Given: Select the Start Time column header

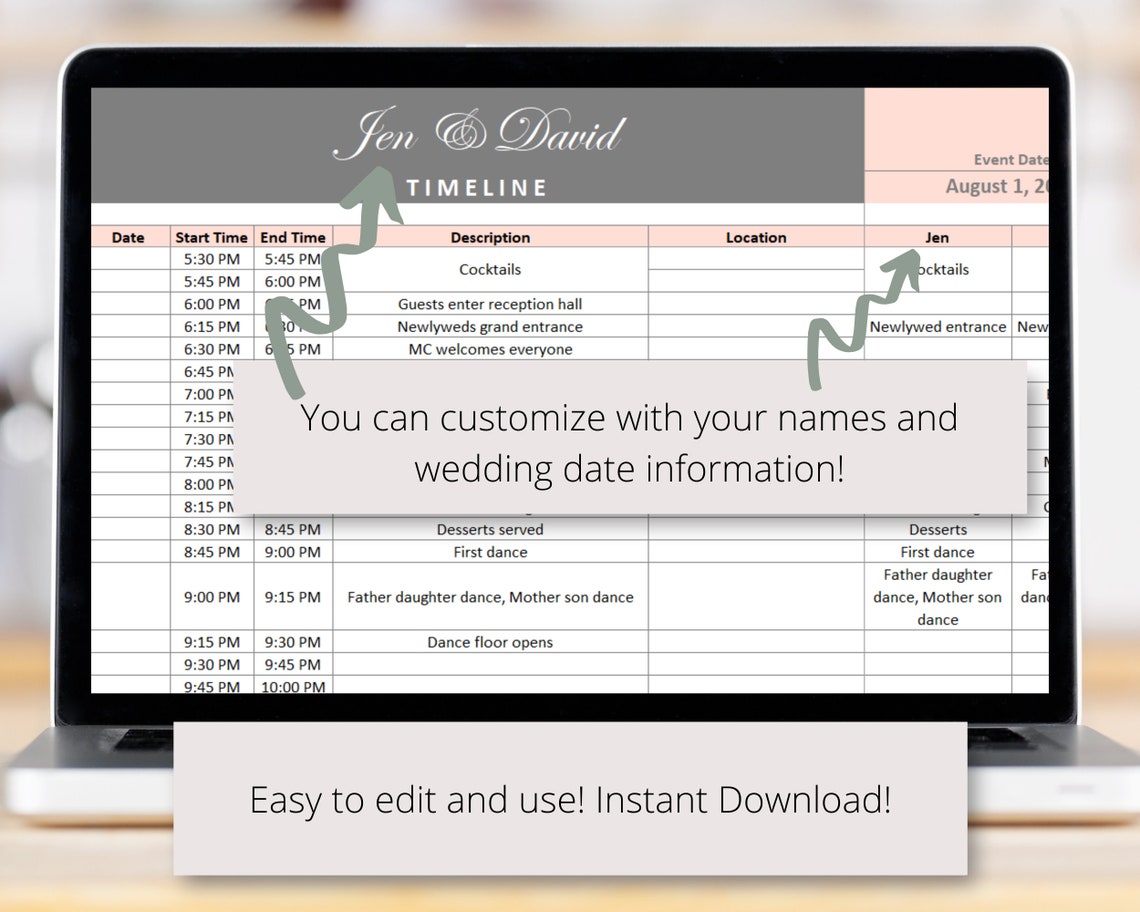Looking at the screenshot, I should 211,237.
